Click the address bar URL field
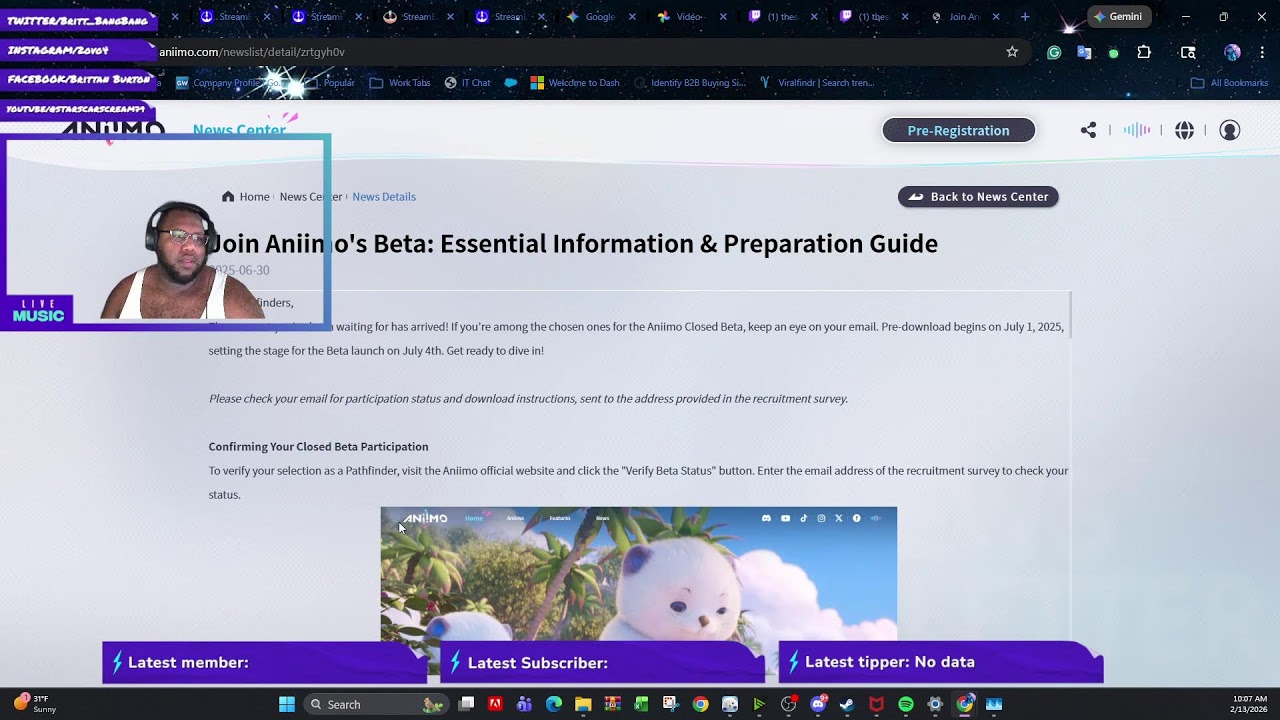Image resolution: width=1280 pixels, height=720 pixels. click(x=580, y=52)
